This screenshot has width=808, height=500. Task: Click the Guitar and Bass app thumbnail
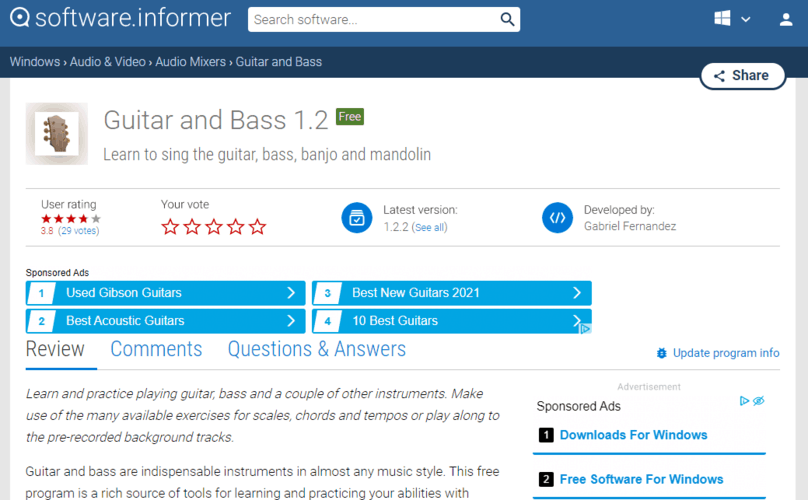[57, 134]
